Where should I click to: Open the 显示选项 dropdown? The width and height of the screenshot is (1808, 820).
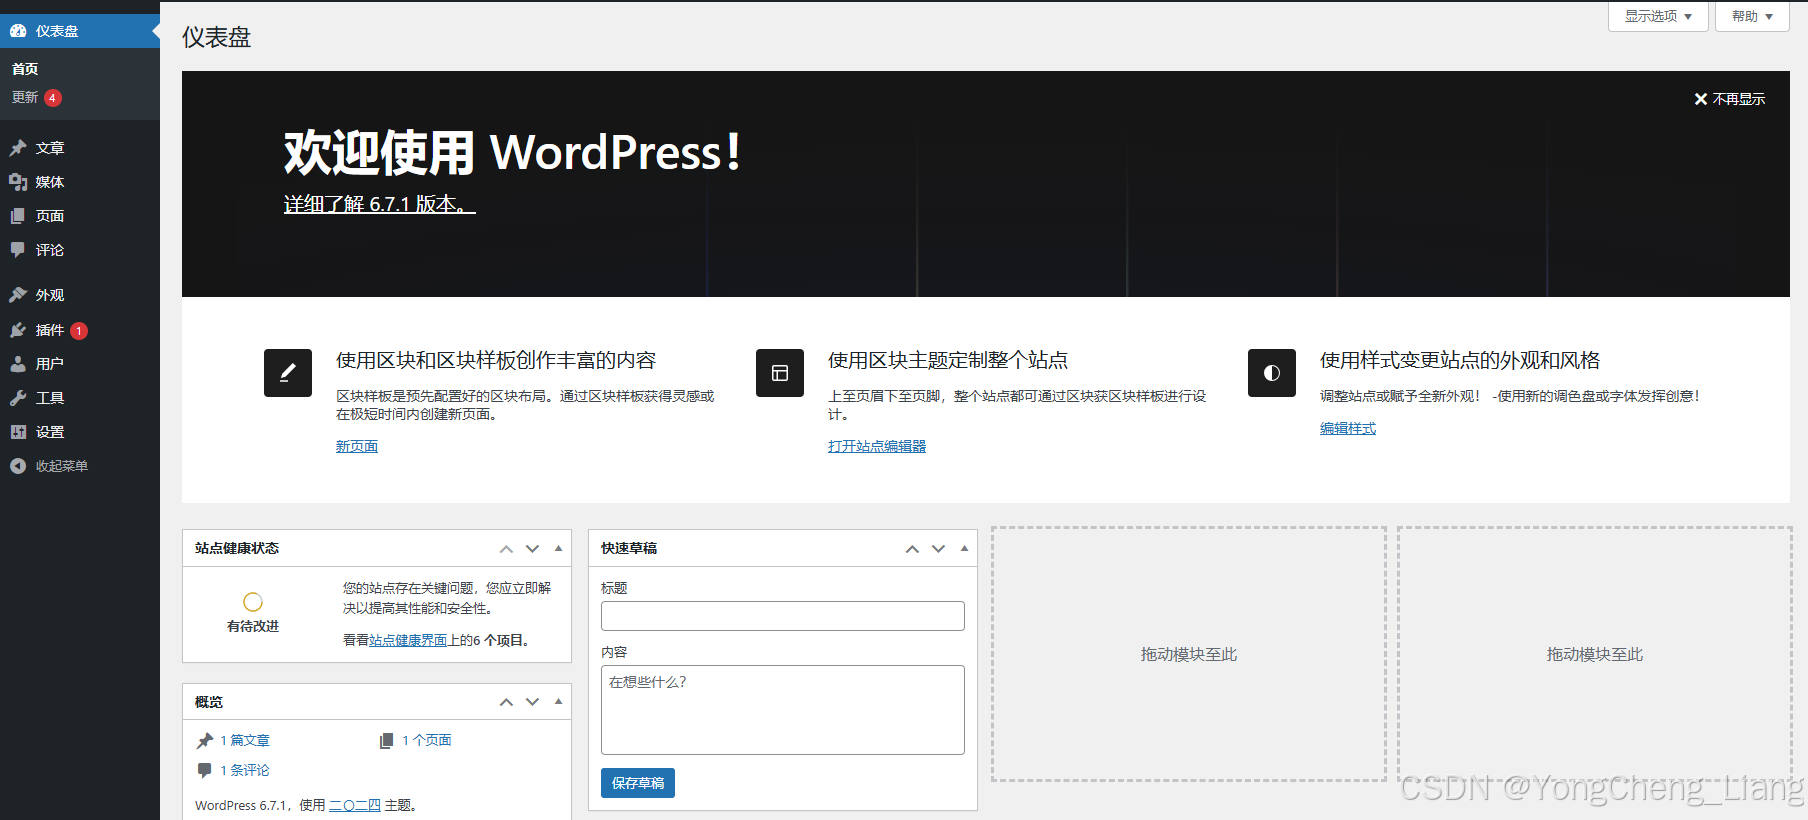(x=1658, y=17)
